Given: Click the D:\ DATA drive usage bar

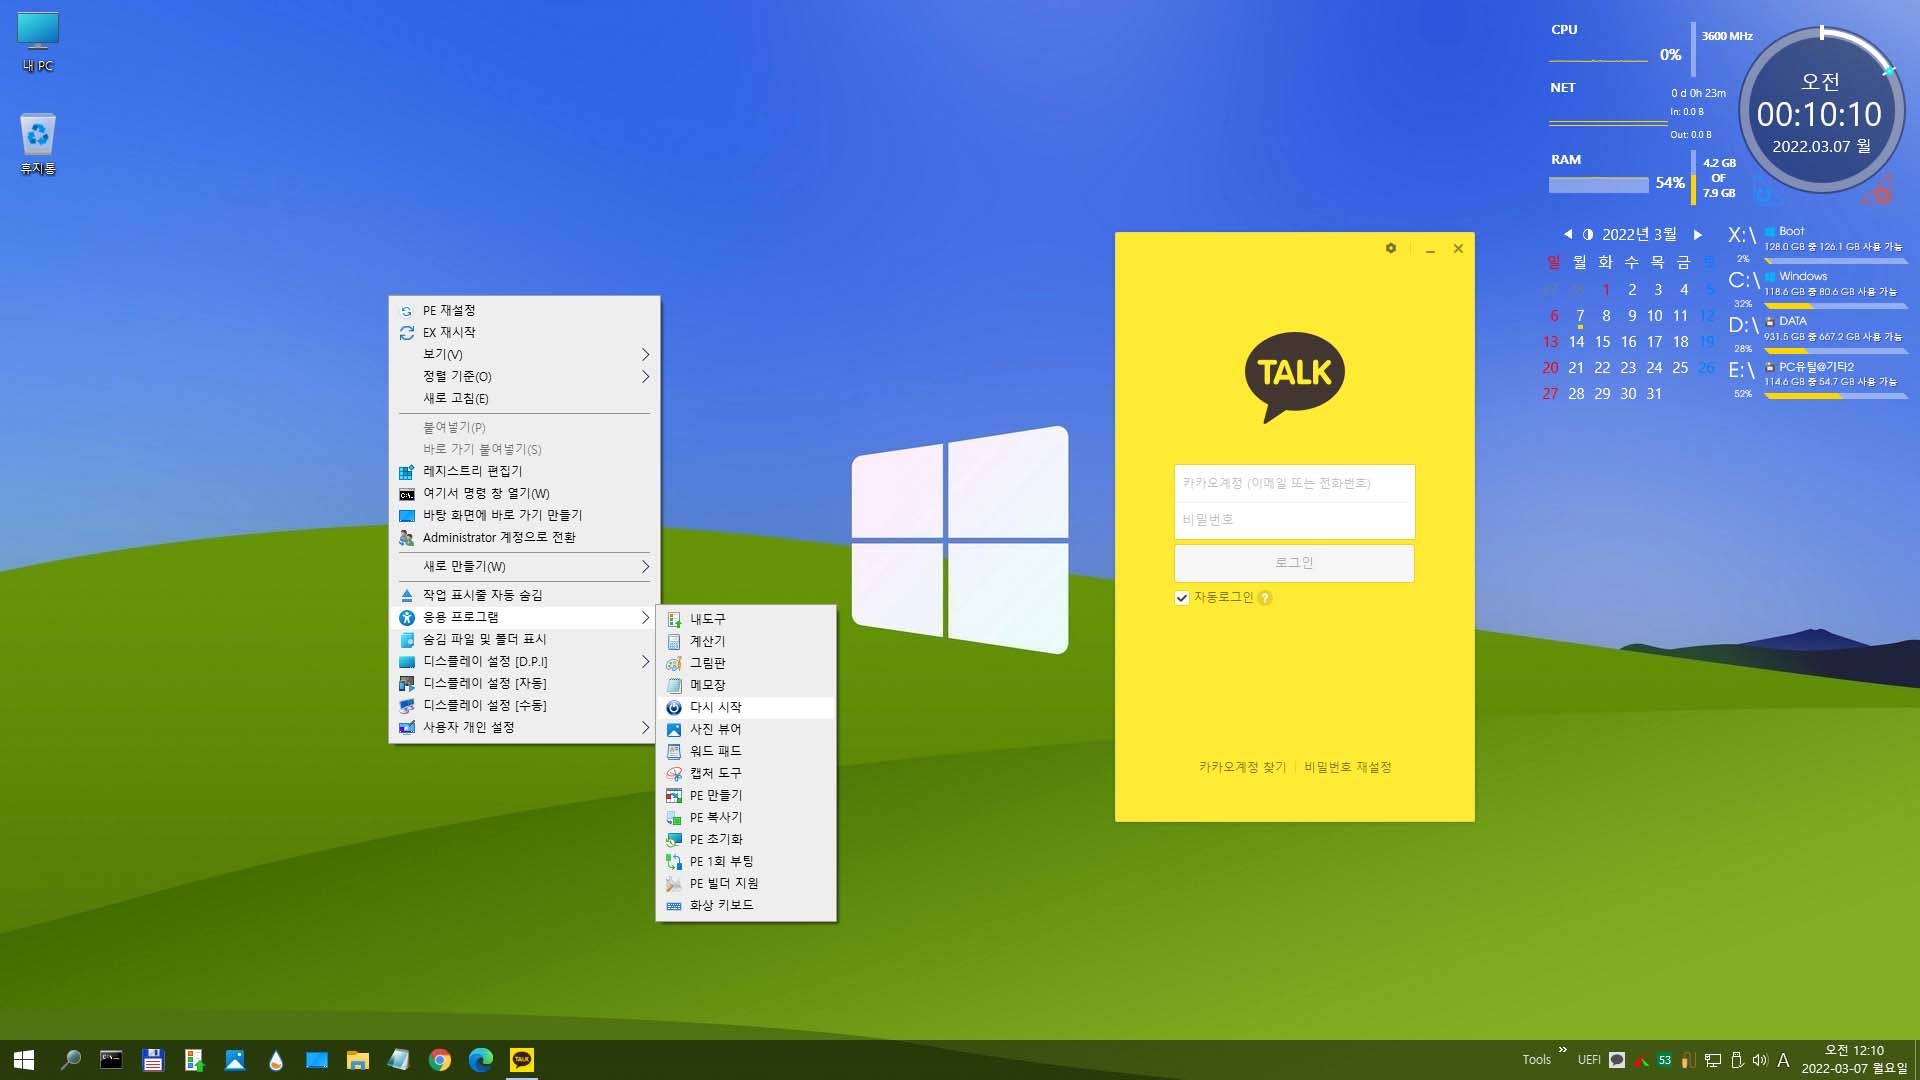Looking at the screenshot, I should [1835, 351].
